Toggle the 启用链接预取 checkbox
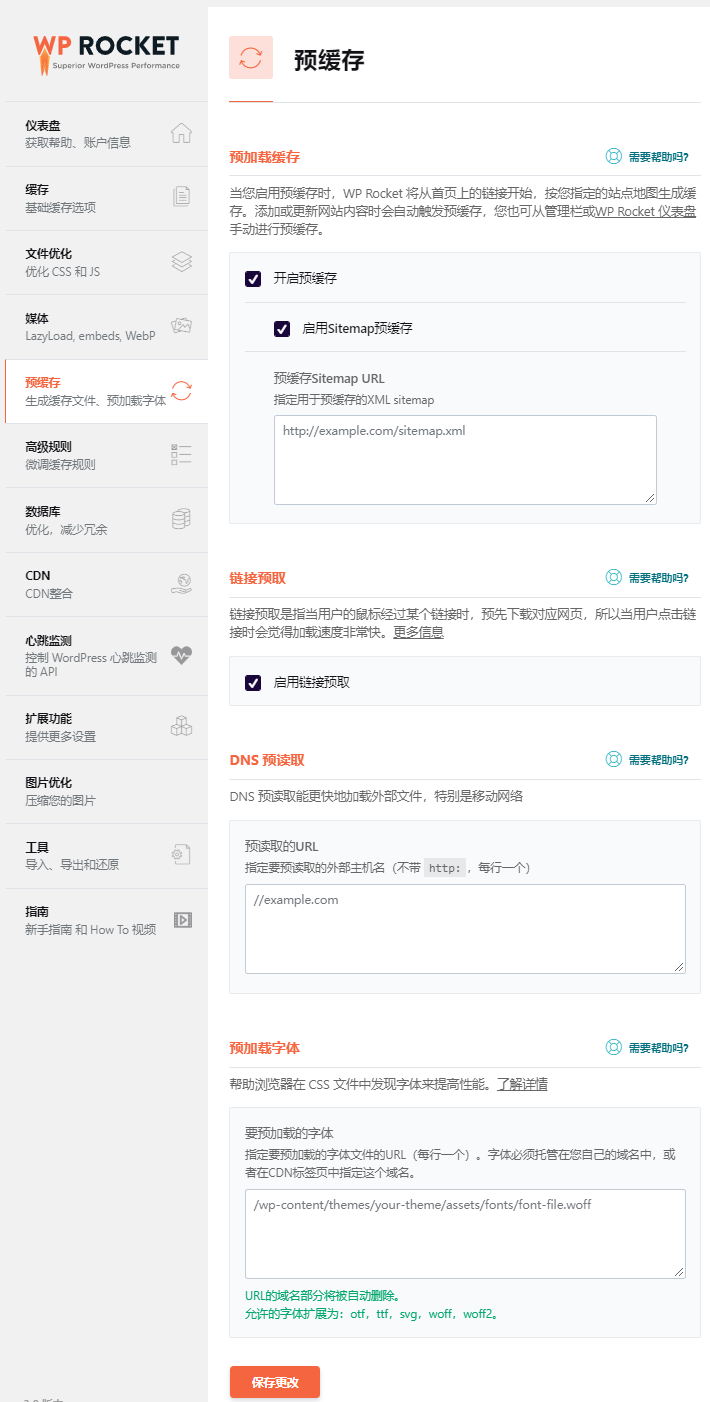The image size is (710, 1402). (x=253, y=683)
